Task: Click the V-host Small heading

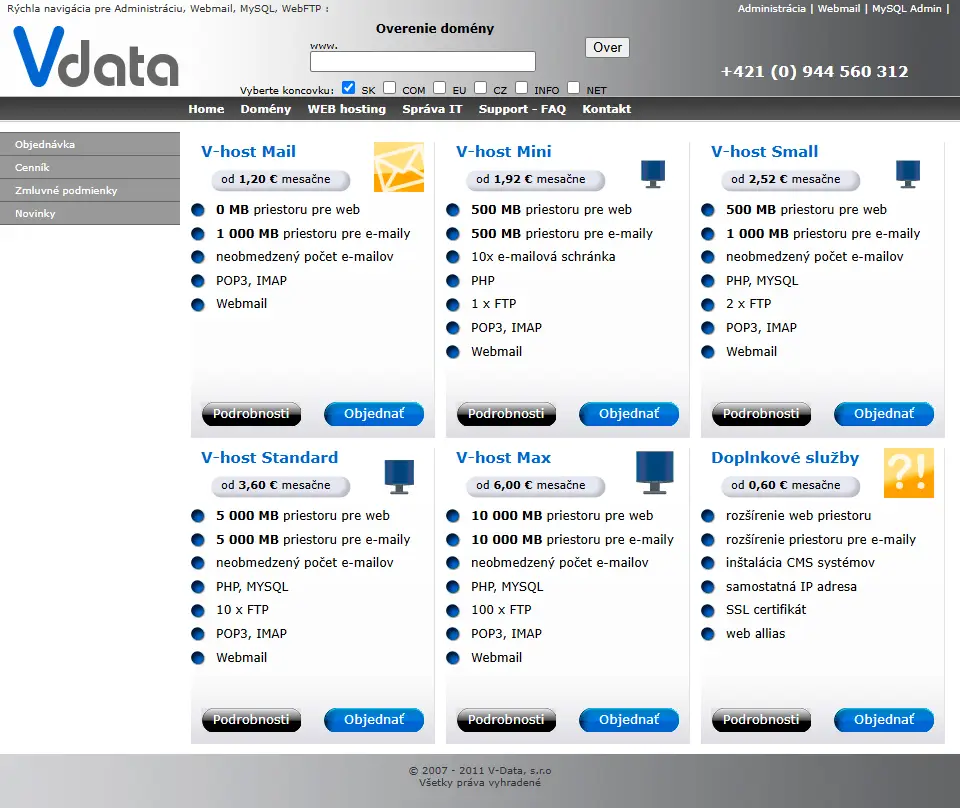Action: pos(765,151)
